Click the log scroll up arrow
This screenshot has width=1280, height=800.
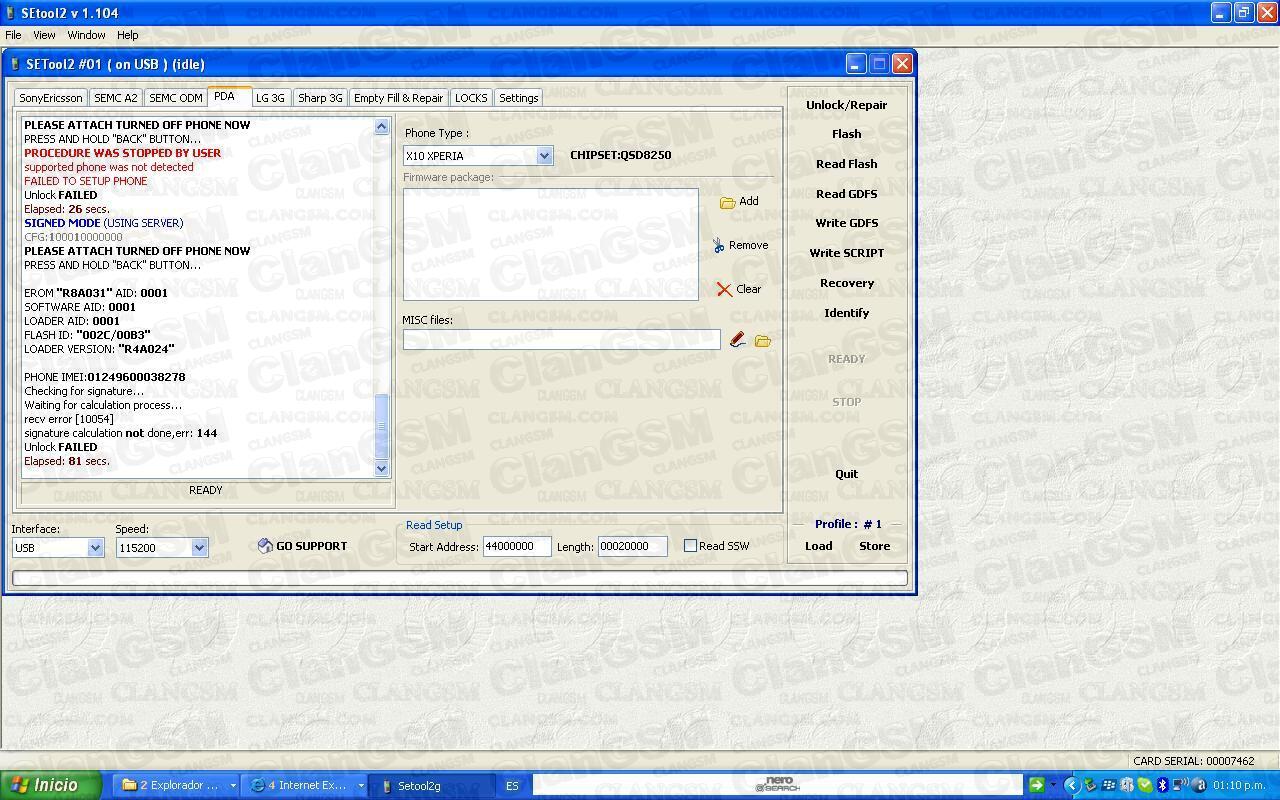point(381,126)
